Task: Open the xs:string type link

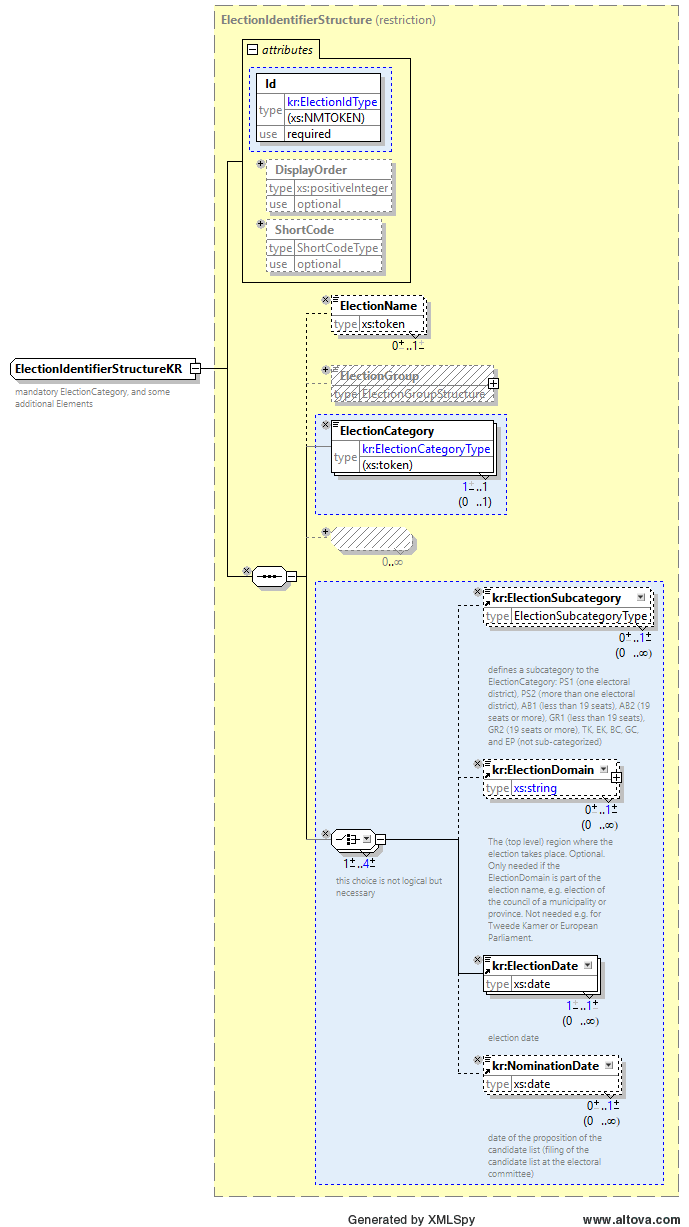Action: click(x=535, y=788)
